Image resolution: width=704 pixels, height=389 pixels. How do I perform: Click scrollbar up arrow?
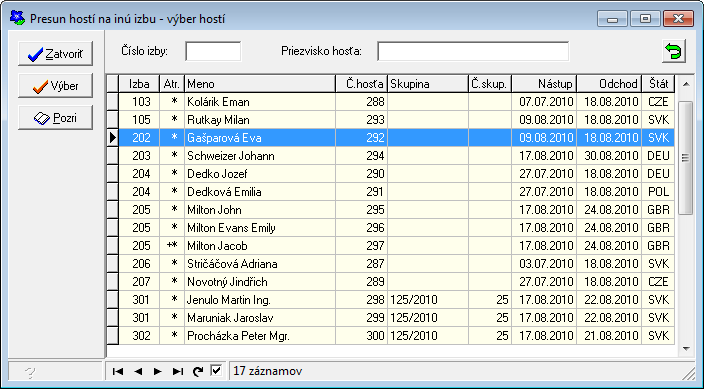[x=686, y=84]
